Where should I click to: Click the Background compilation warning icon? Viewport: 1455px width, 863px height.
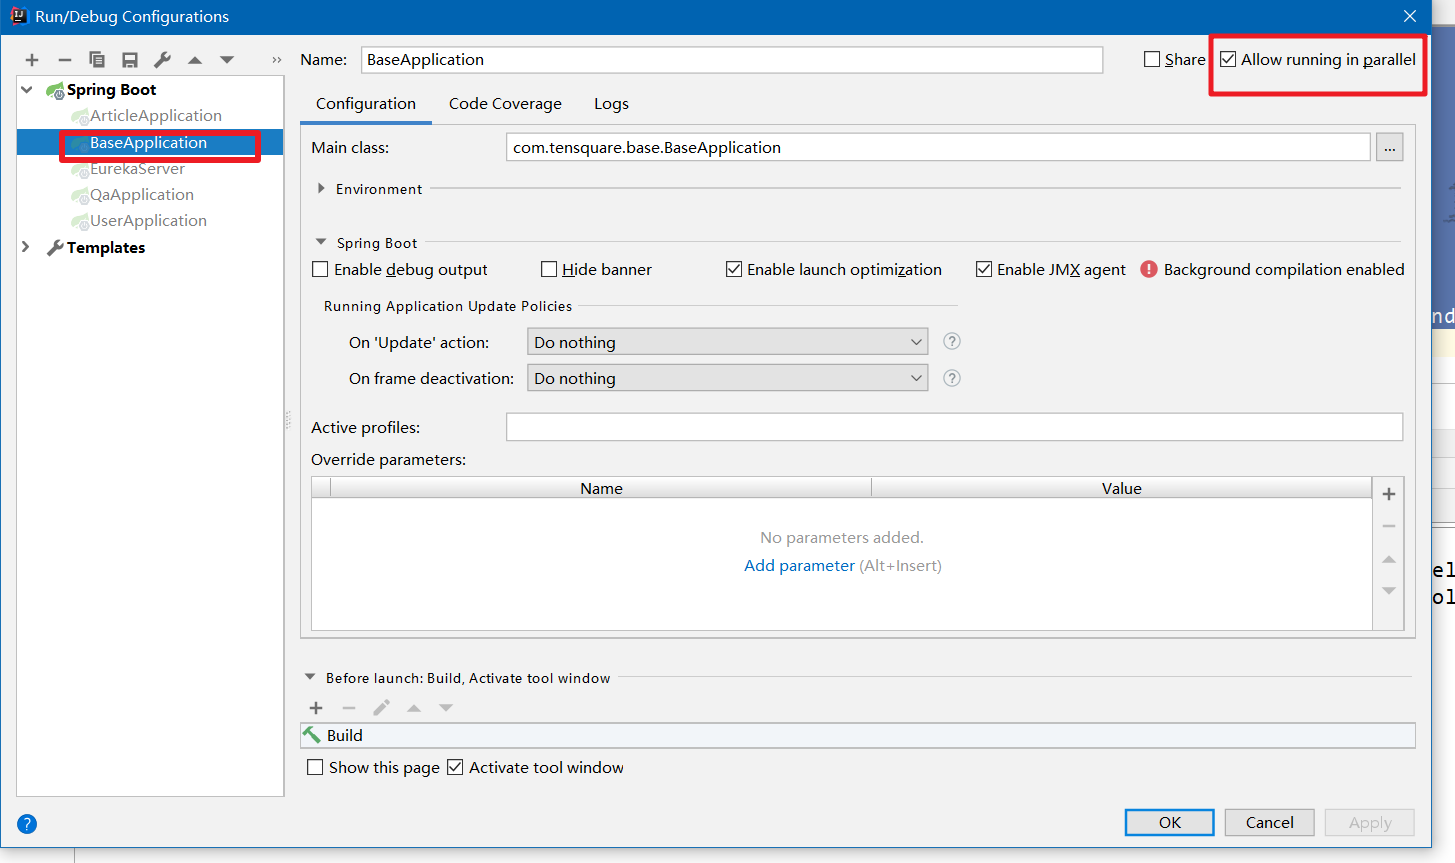point(1149,269)
